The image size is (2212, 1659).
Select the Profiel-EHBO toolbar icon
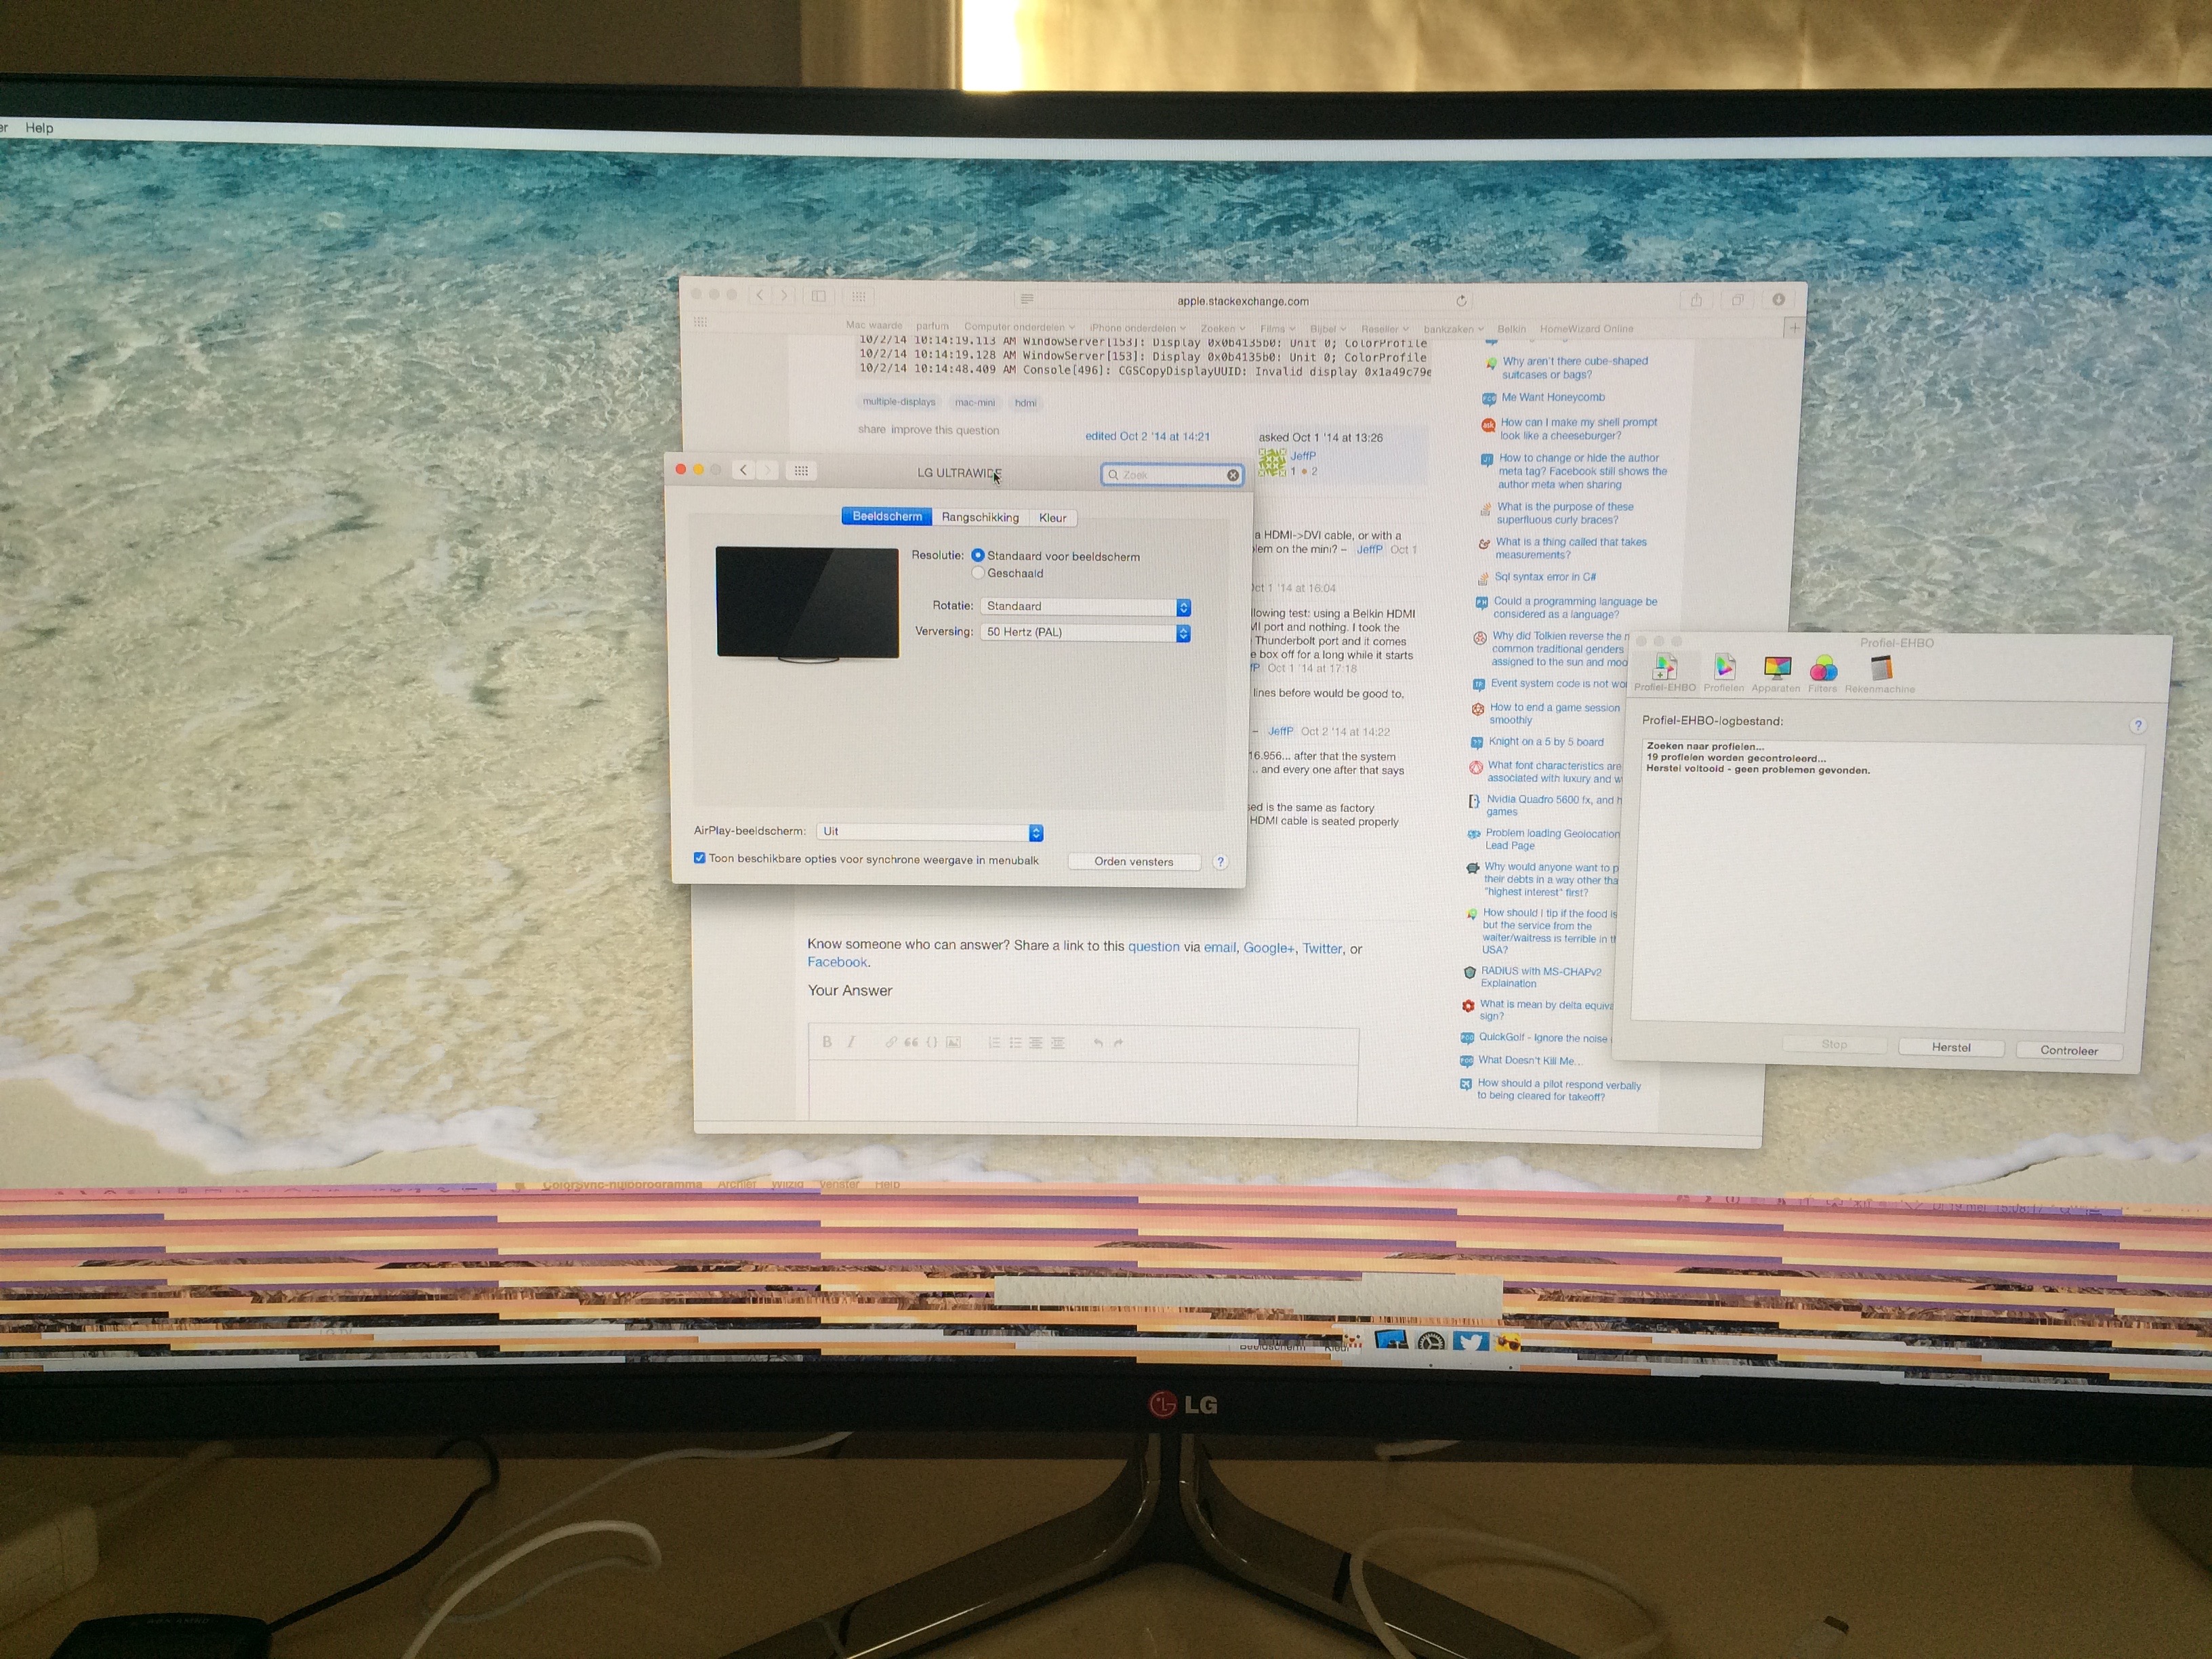(1665, 668)
